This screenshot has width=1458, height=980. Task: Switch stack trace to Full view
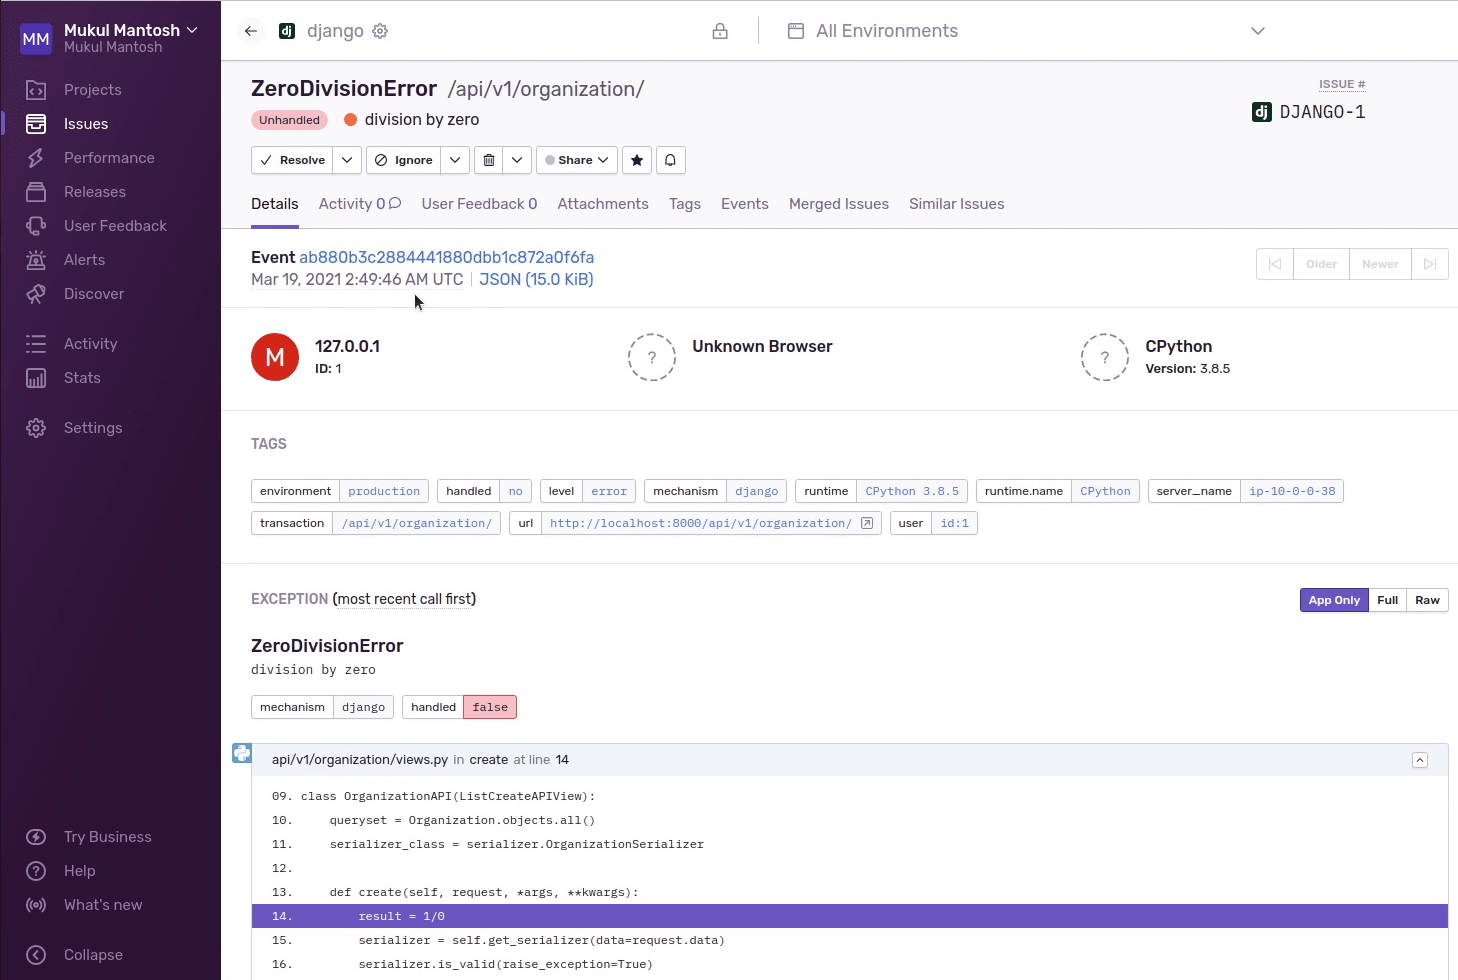click(x=1387, y=600)
